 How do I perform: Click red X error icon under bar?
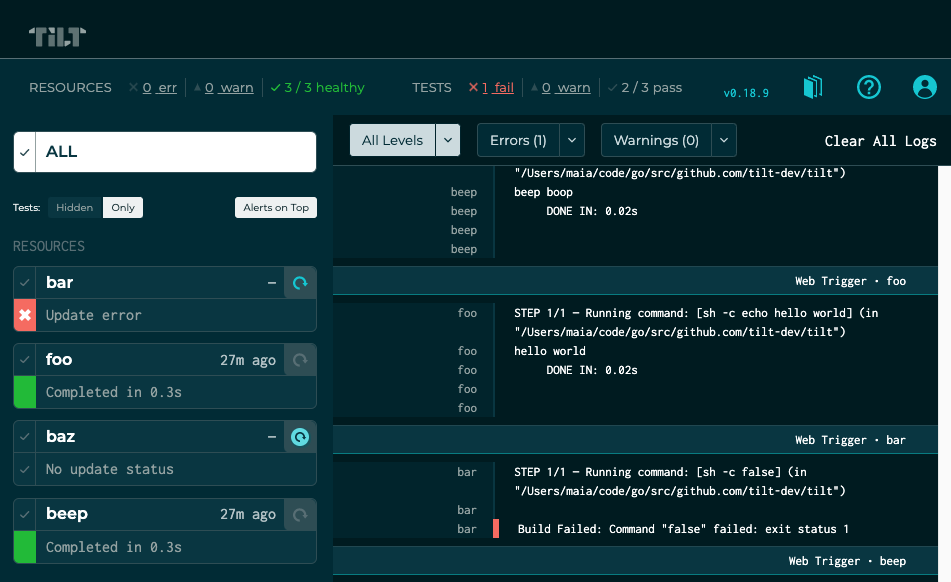tap(25, 315)
